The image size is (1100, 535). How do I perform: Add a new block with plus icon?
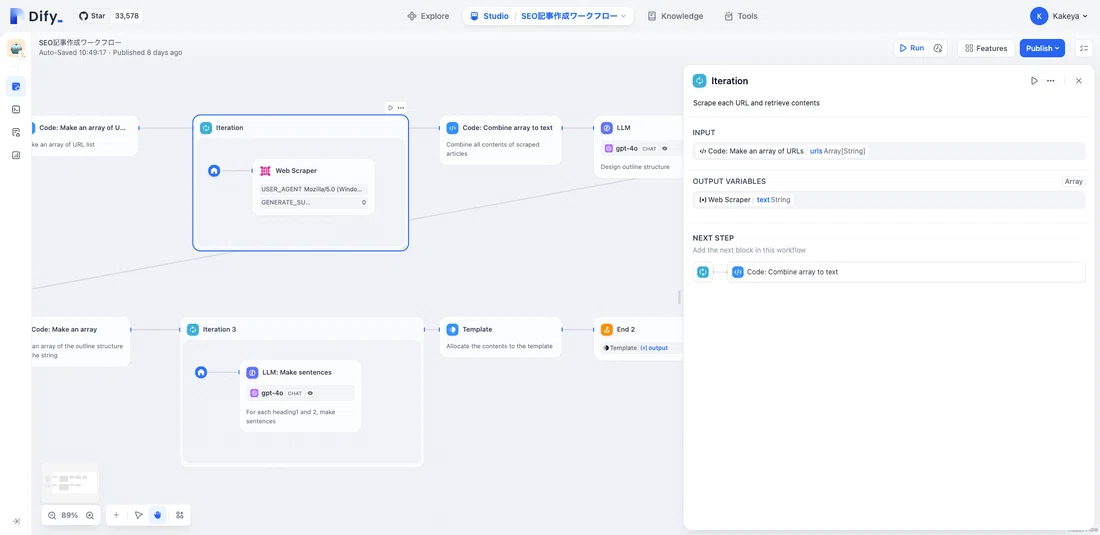[x=116, y=515]
